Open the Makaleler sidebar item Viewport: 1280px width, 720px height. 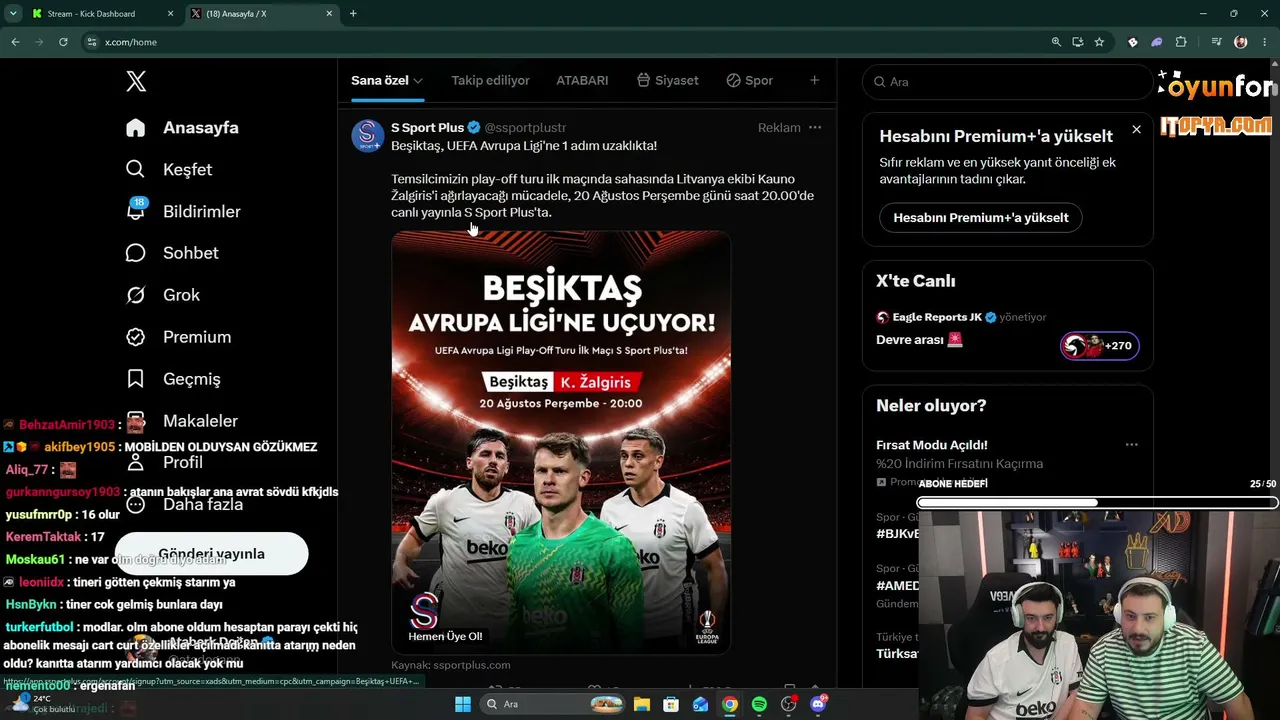click(x=183, y=421)
